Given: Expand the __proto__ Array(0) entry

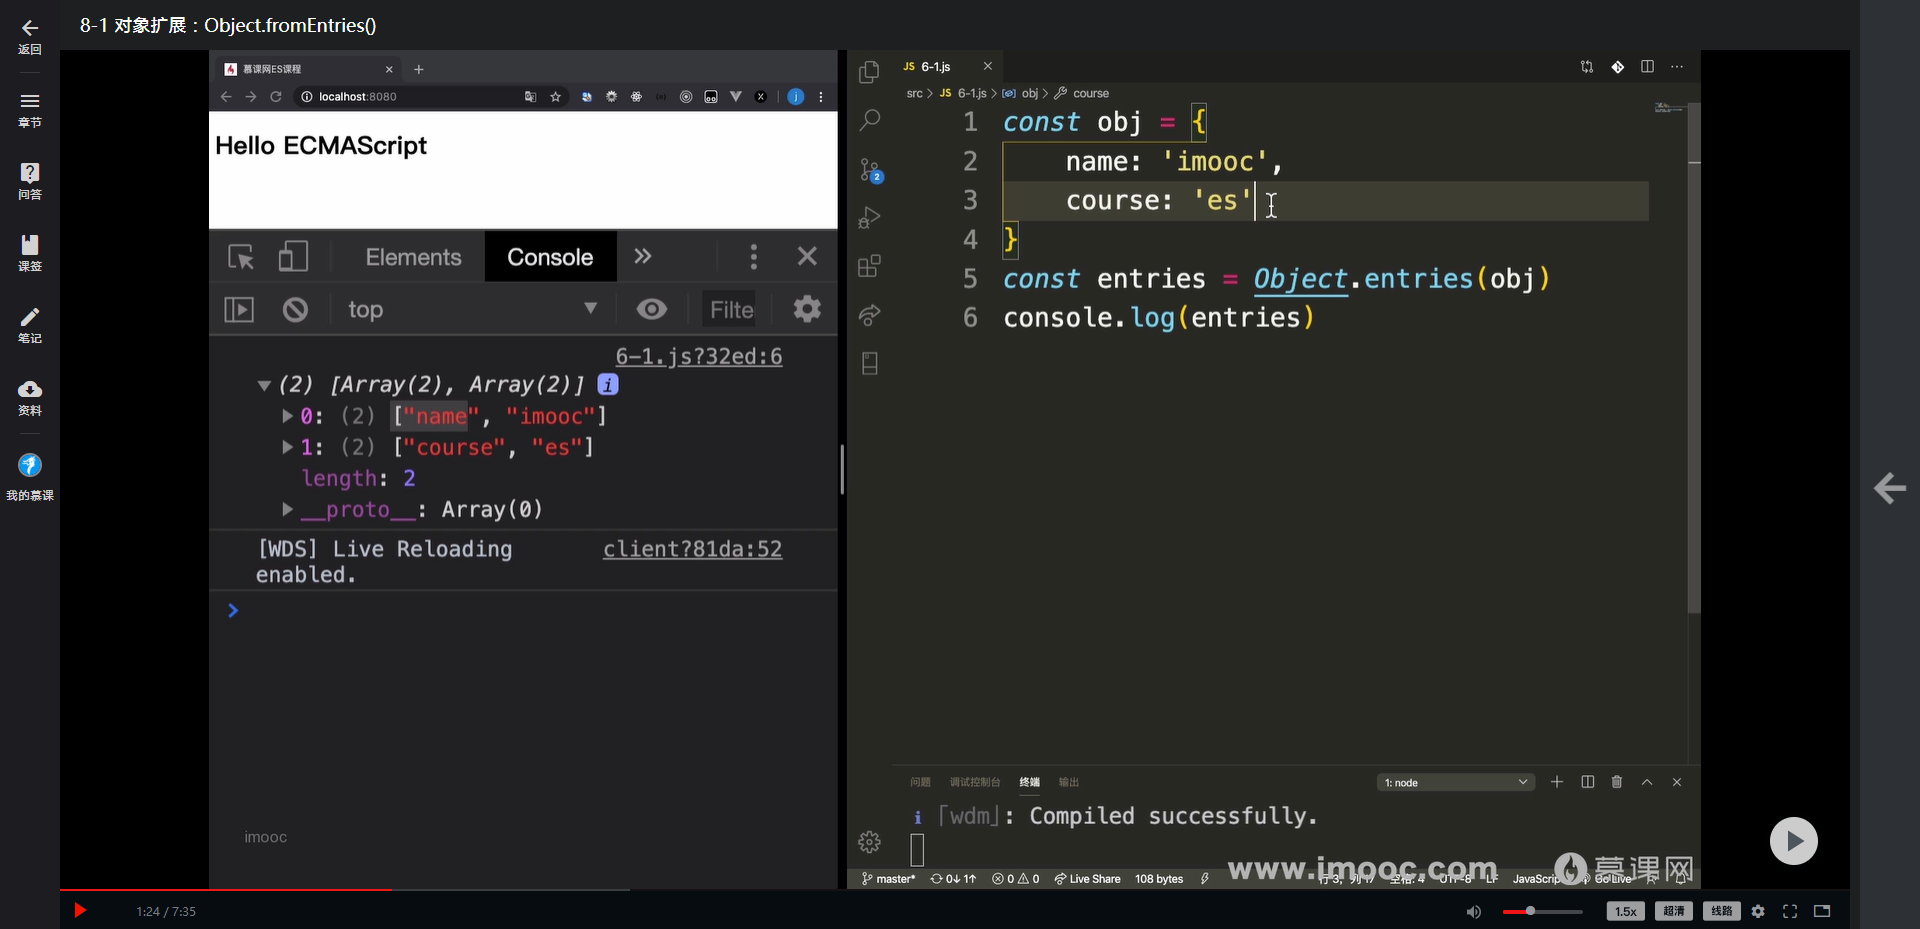Looking at the screenshot, I should pos(288,510).
